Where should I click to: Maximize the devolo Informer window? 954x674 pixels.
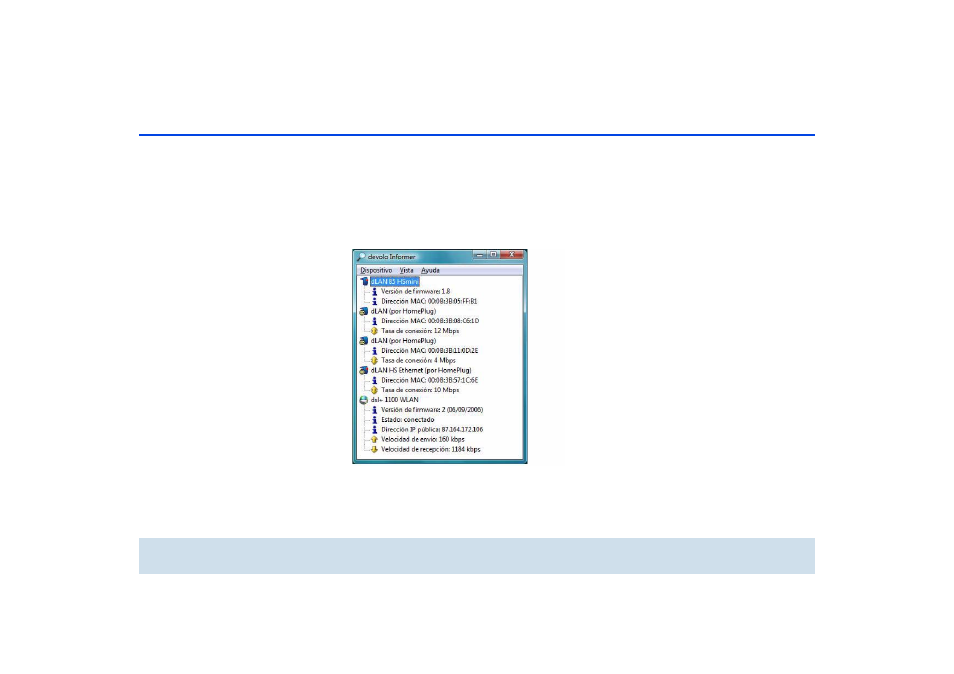[493, 255]
